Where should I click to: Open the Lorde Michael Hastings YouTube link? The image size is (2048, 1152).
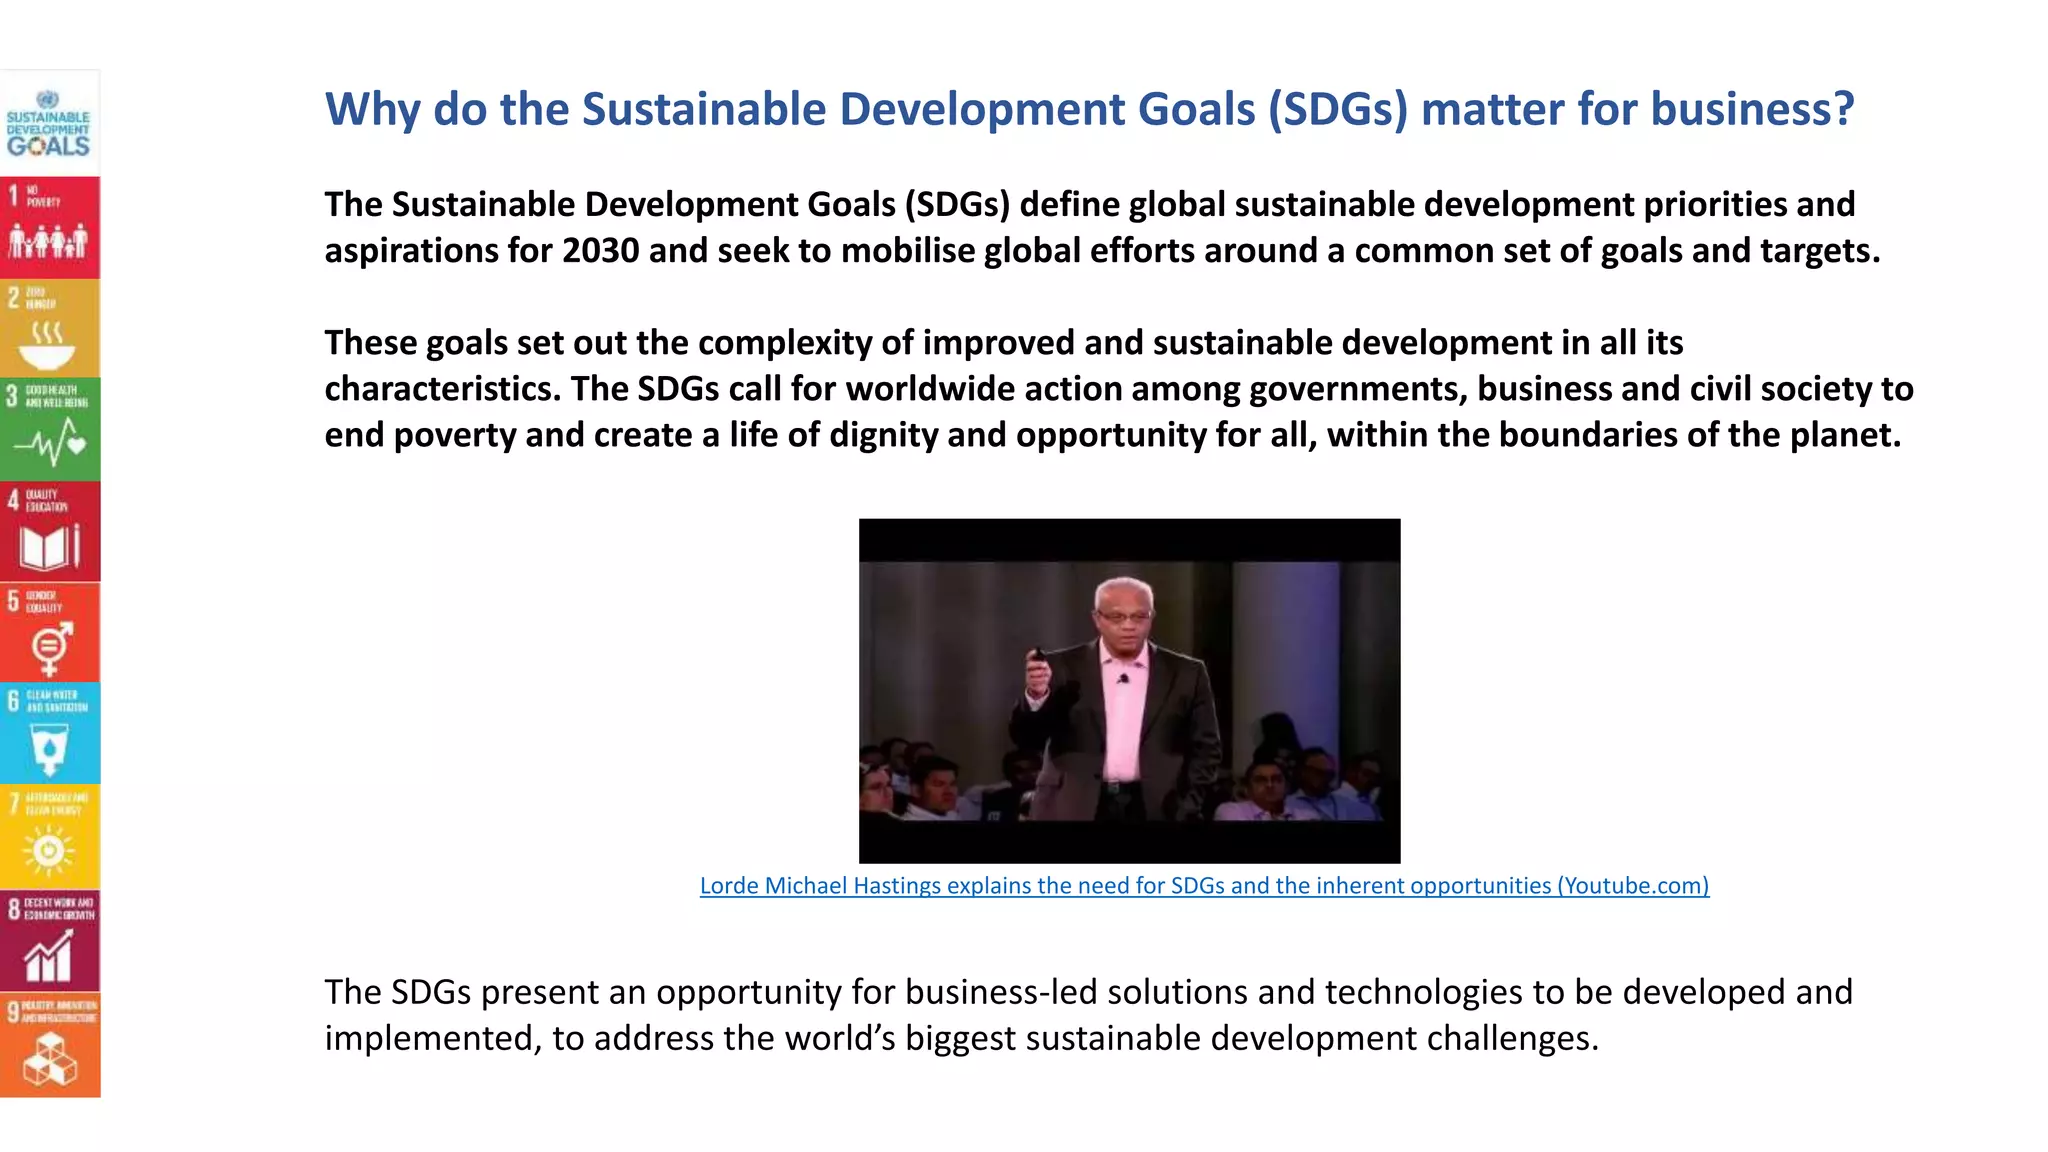coord(1204,886)
